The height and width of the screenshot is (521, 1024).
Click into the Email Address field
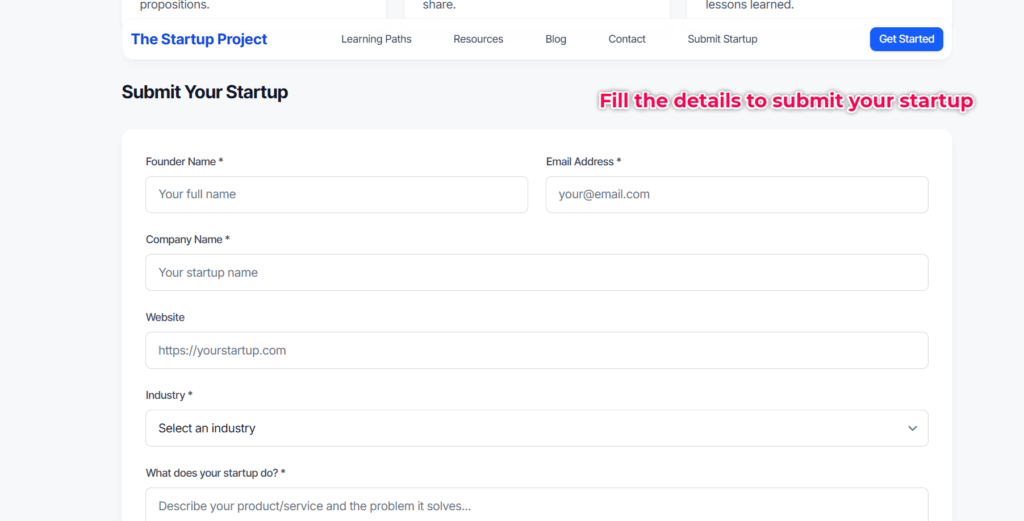[x=737, y=195]
